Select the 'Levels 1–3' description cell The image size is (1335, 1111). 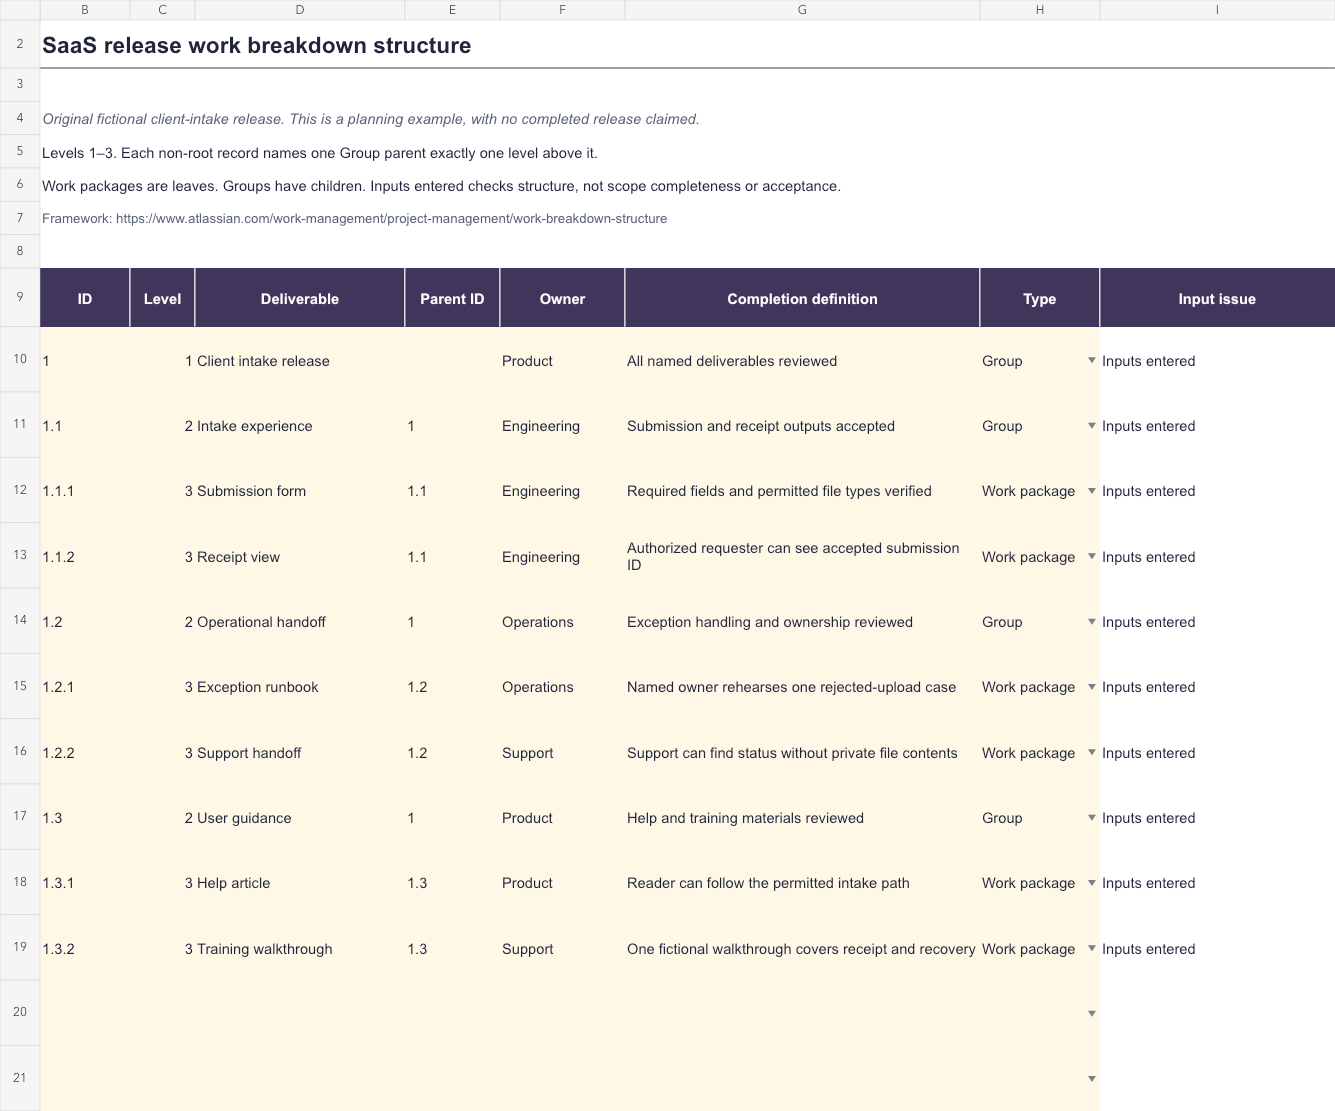[320, 153]
